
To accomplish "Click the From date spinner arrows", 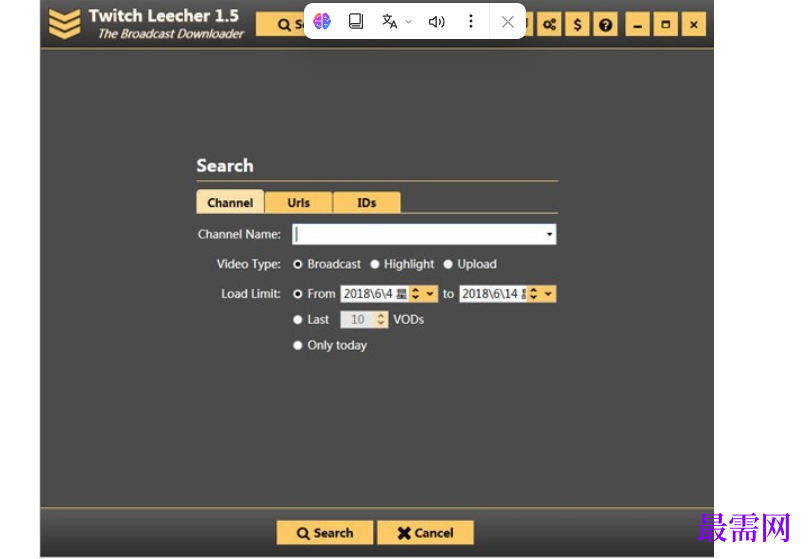I will pyautogui.click(x=415, y=294).
